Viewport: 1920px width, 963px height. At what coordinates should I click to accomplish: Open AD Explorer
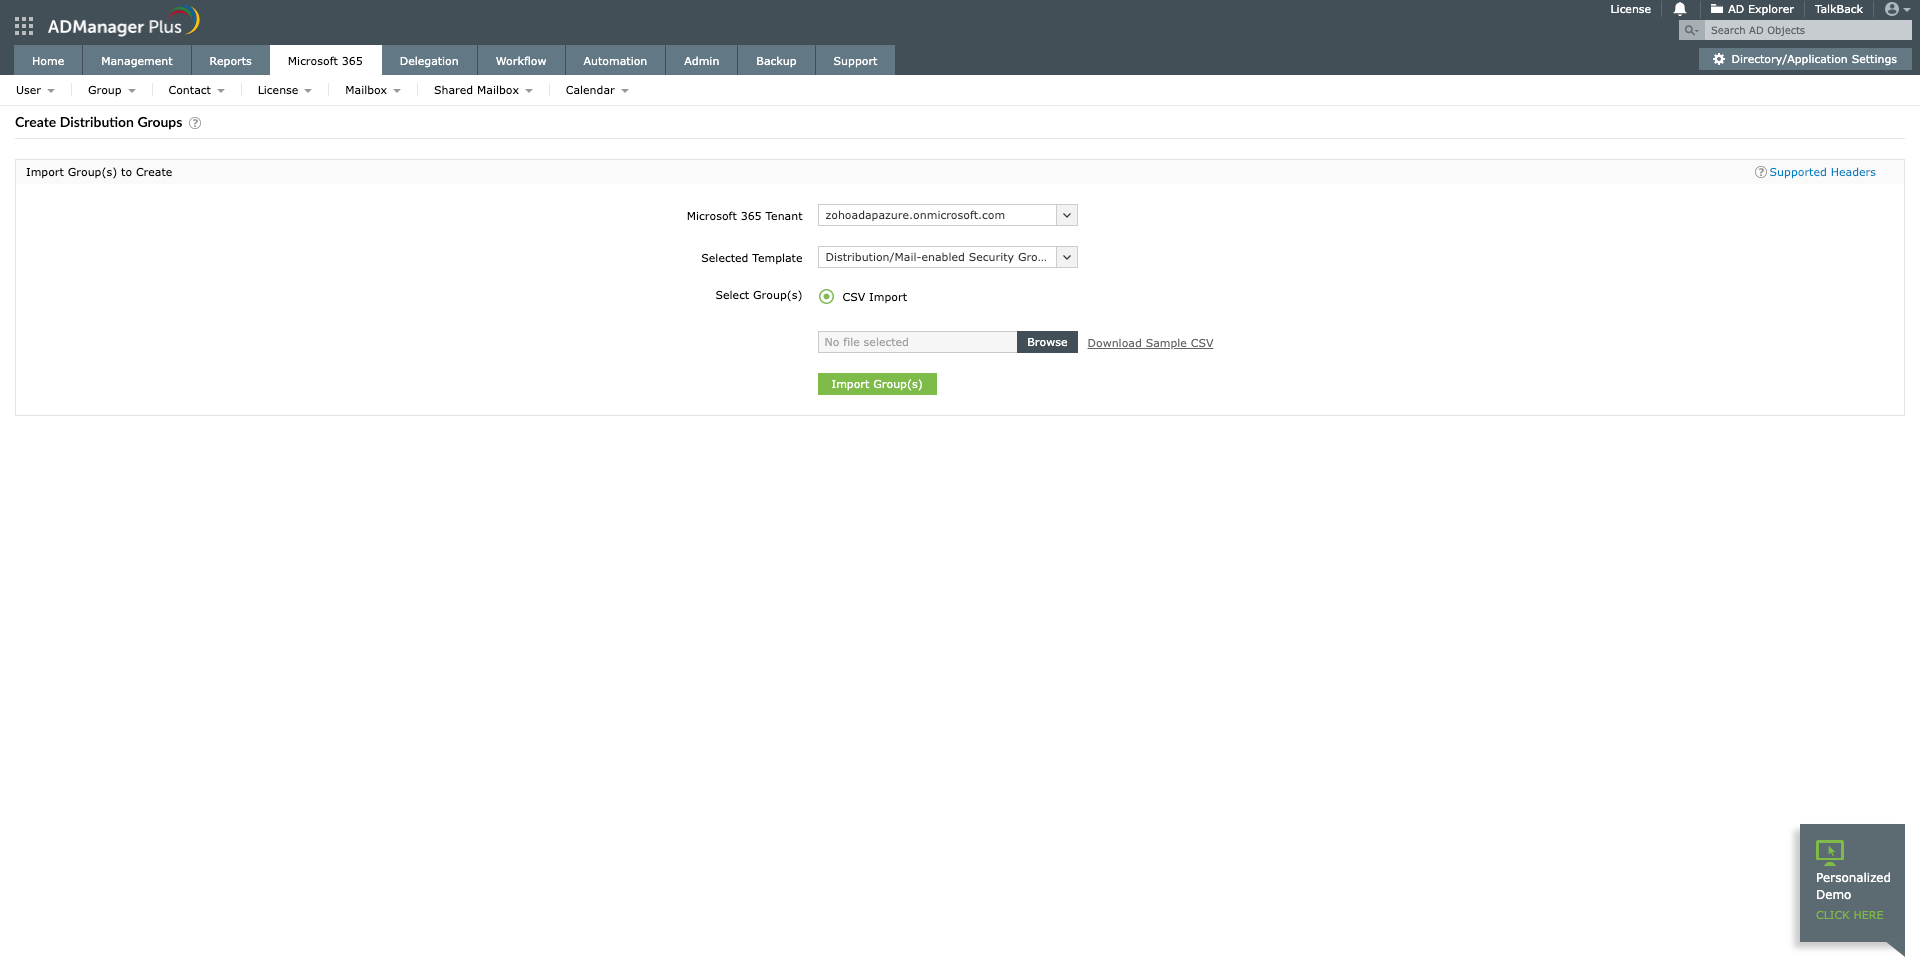(1752, 9)
